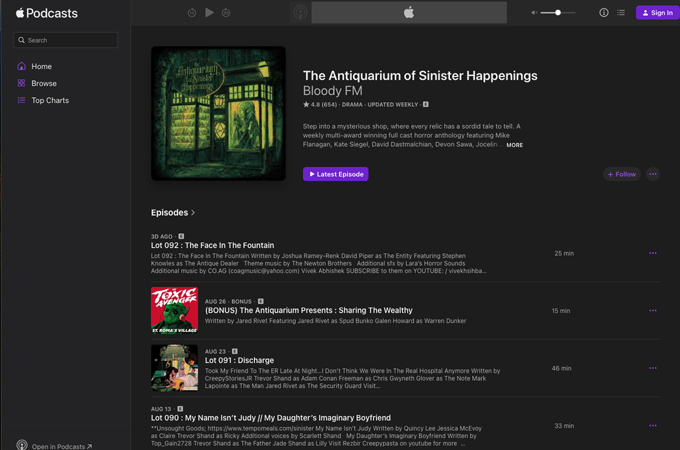Click the DRAMA category label
The image size is (680, 450).
[352, 104]
